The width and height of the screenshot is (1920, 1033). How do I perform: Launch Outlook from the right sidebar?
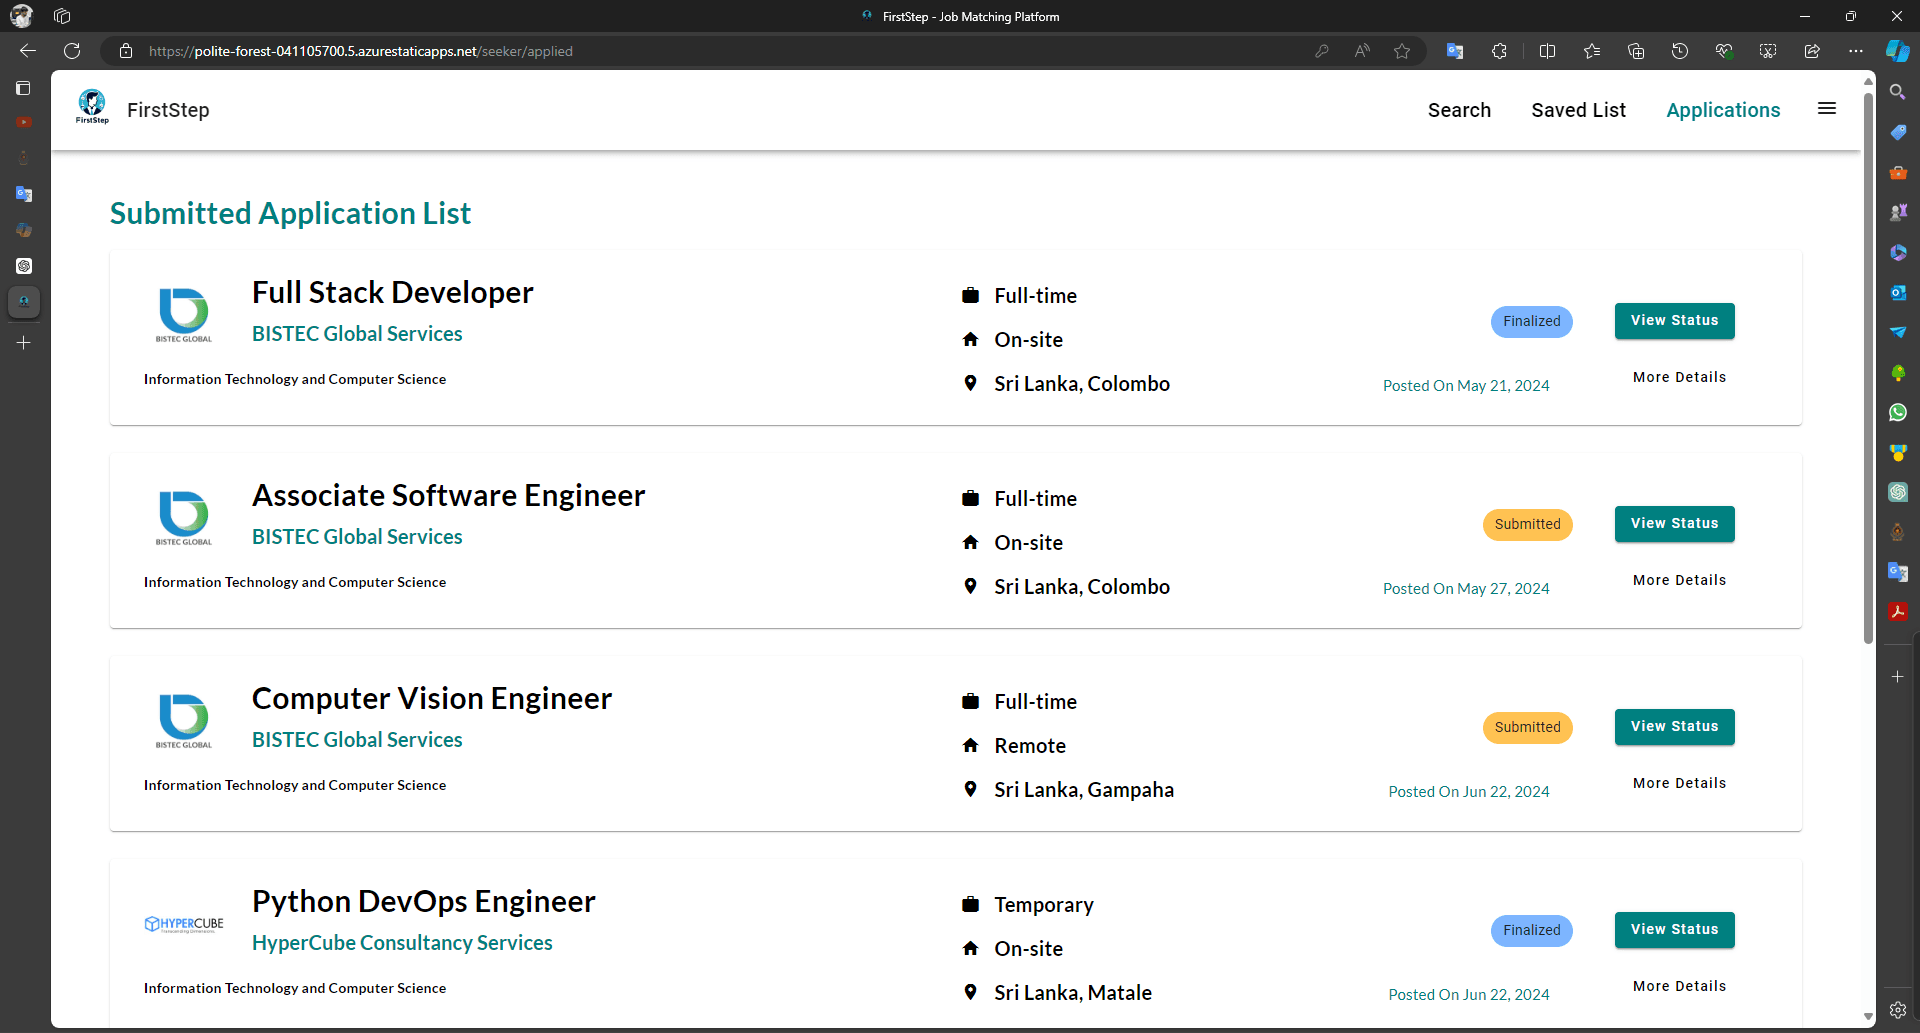click(x=1899, y=292)
